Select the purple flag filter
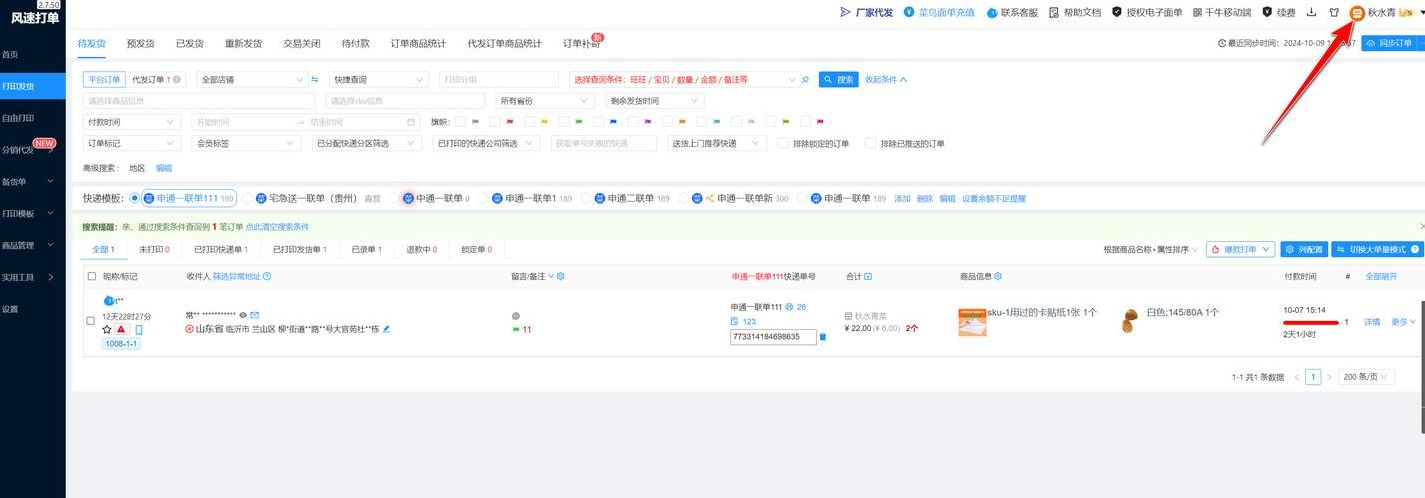1425x498 pixels. pos(647,122)
